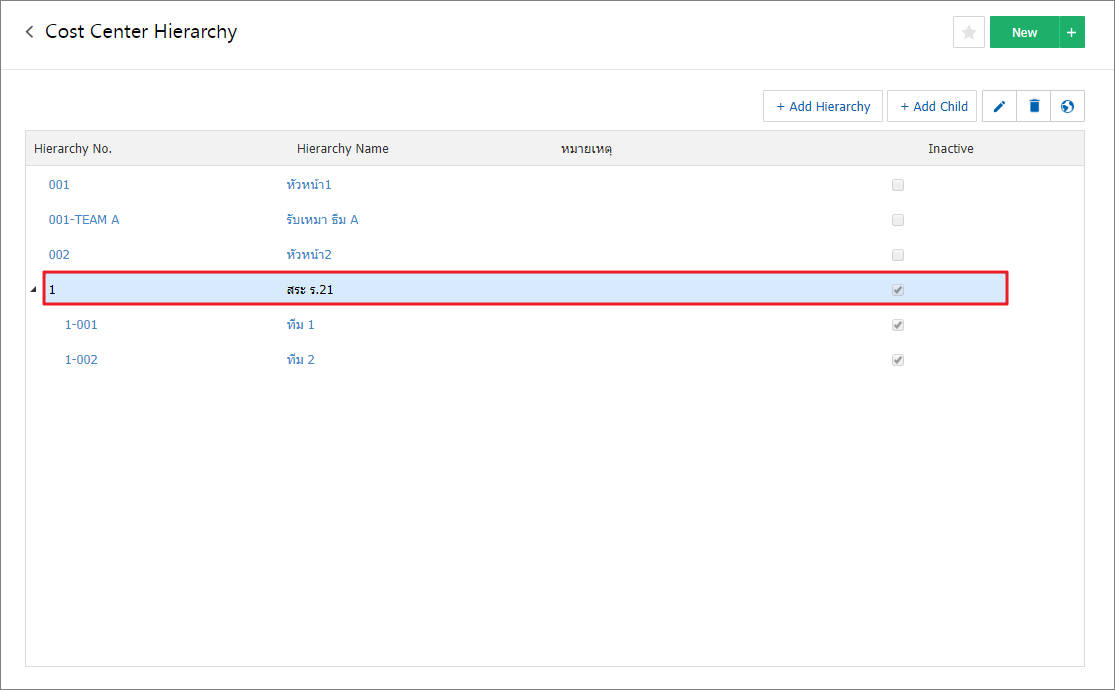Open hierarchy link 002
1115x690 pixels.
click(59, 254)
